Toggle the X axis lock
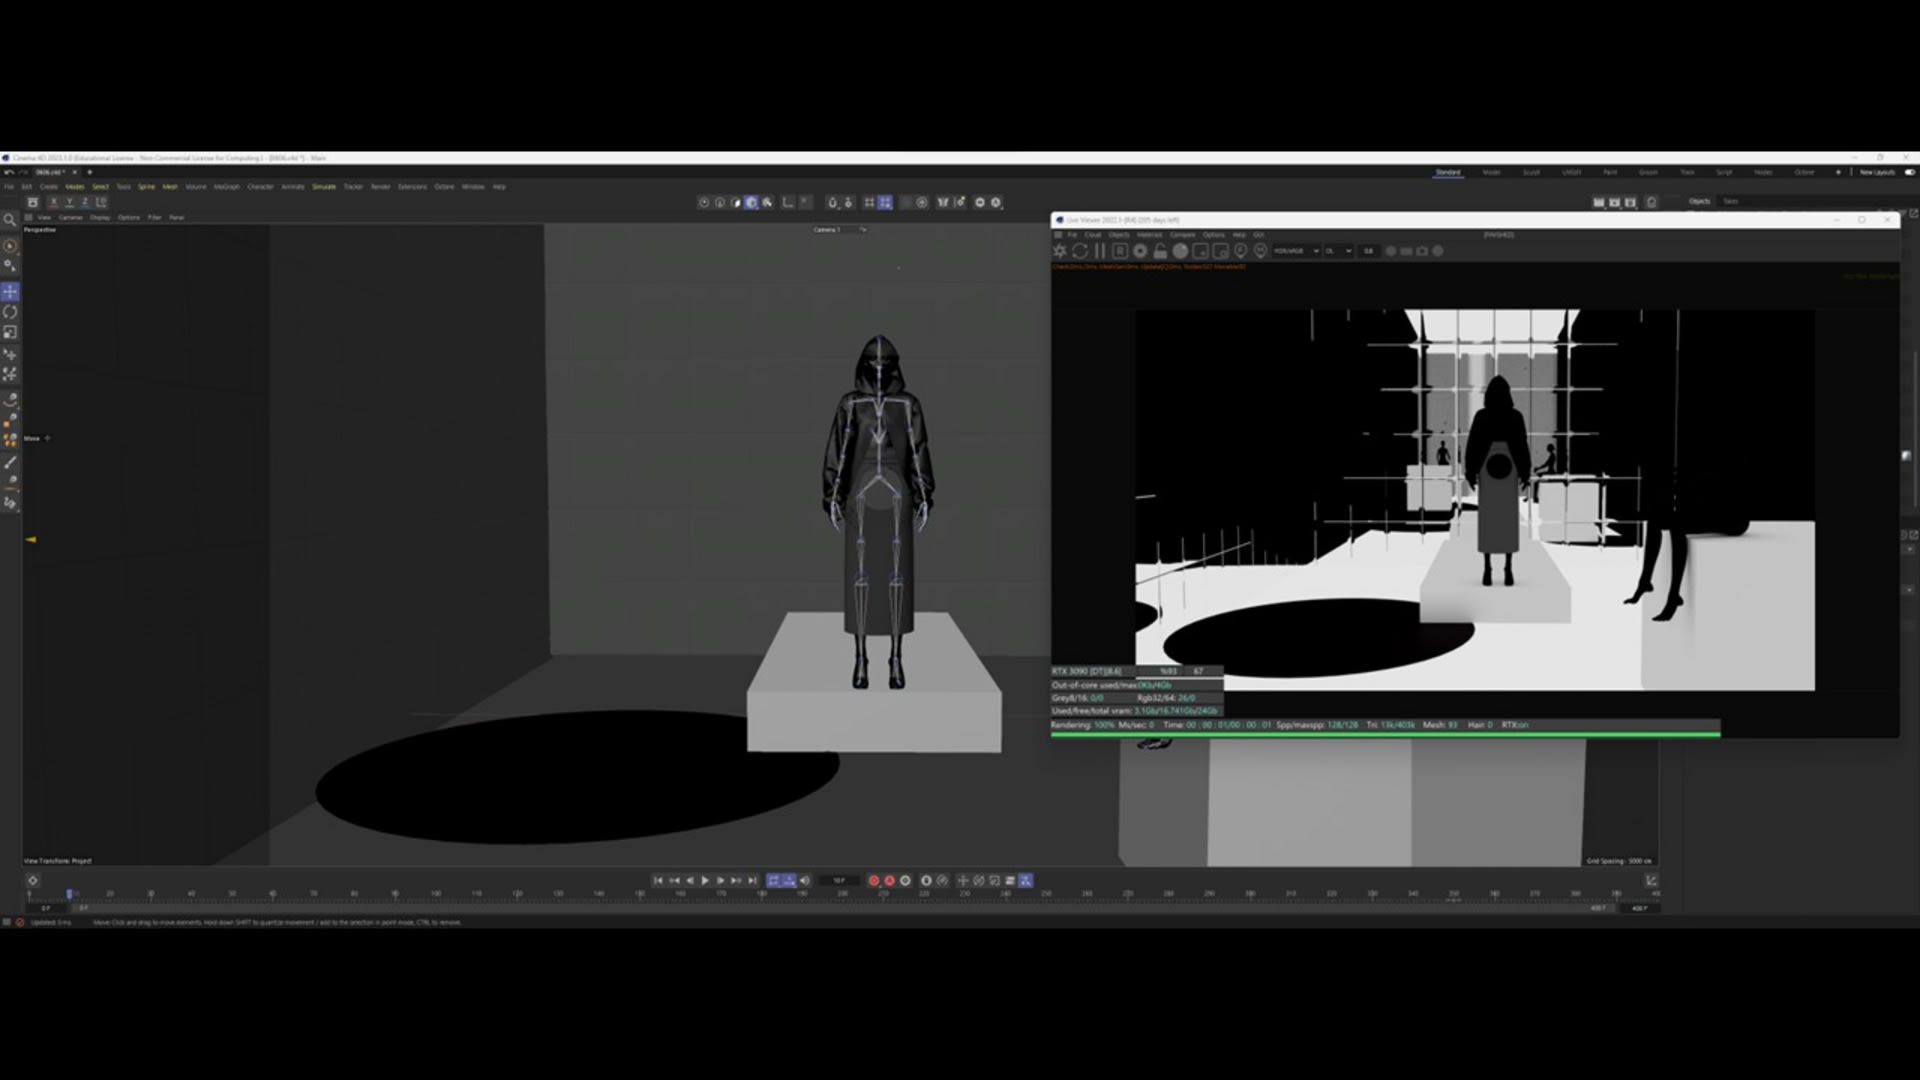Viewport: 1920px width, 1080px height. [54, 202]
